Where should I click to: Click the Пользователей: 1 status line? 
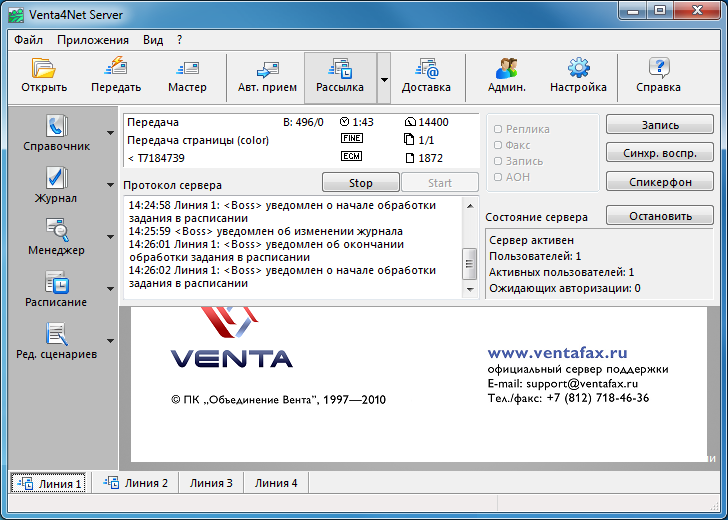(535, 256)
